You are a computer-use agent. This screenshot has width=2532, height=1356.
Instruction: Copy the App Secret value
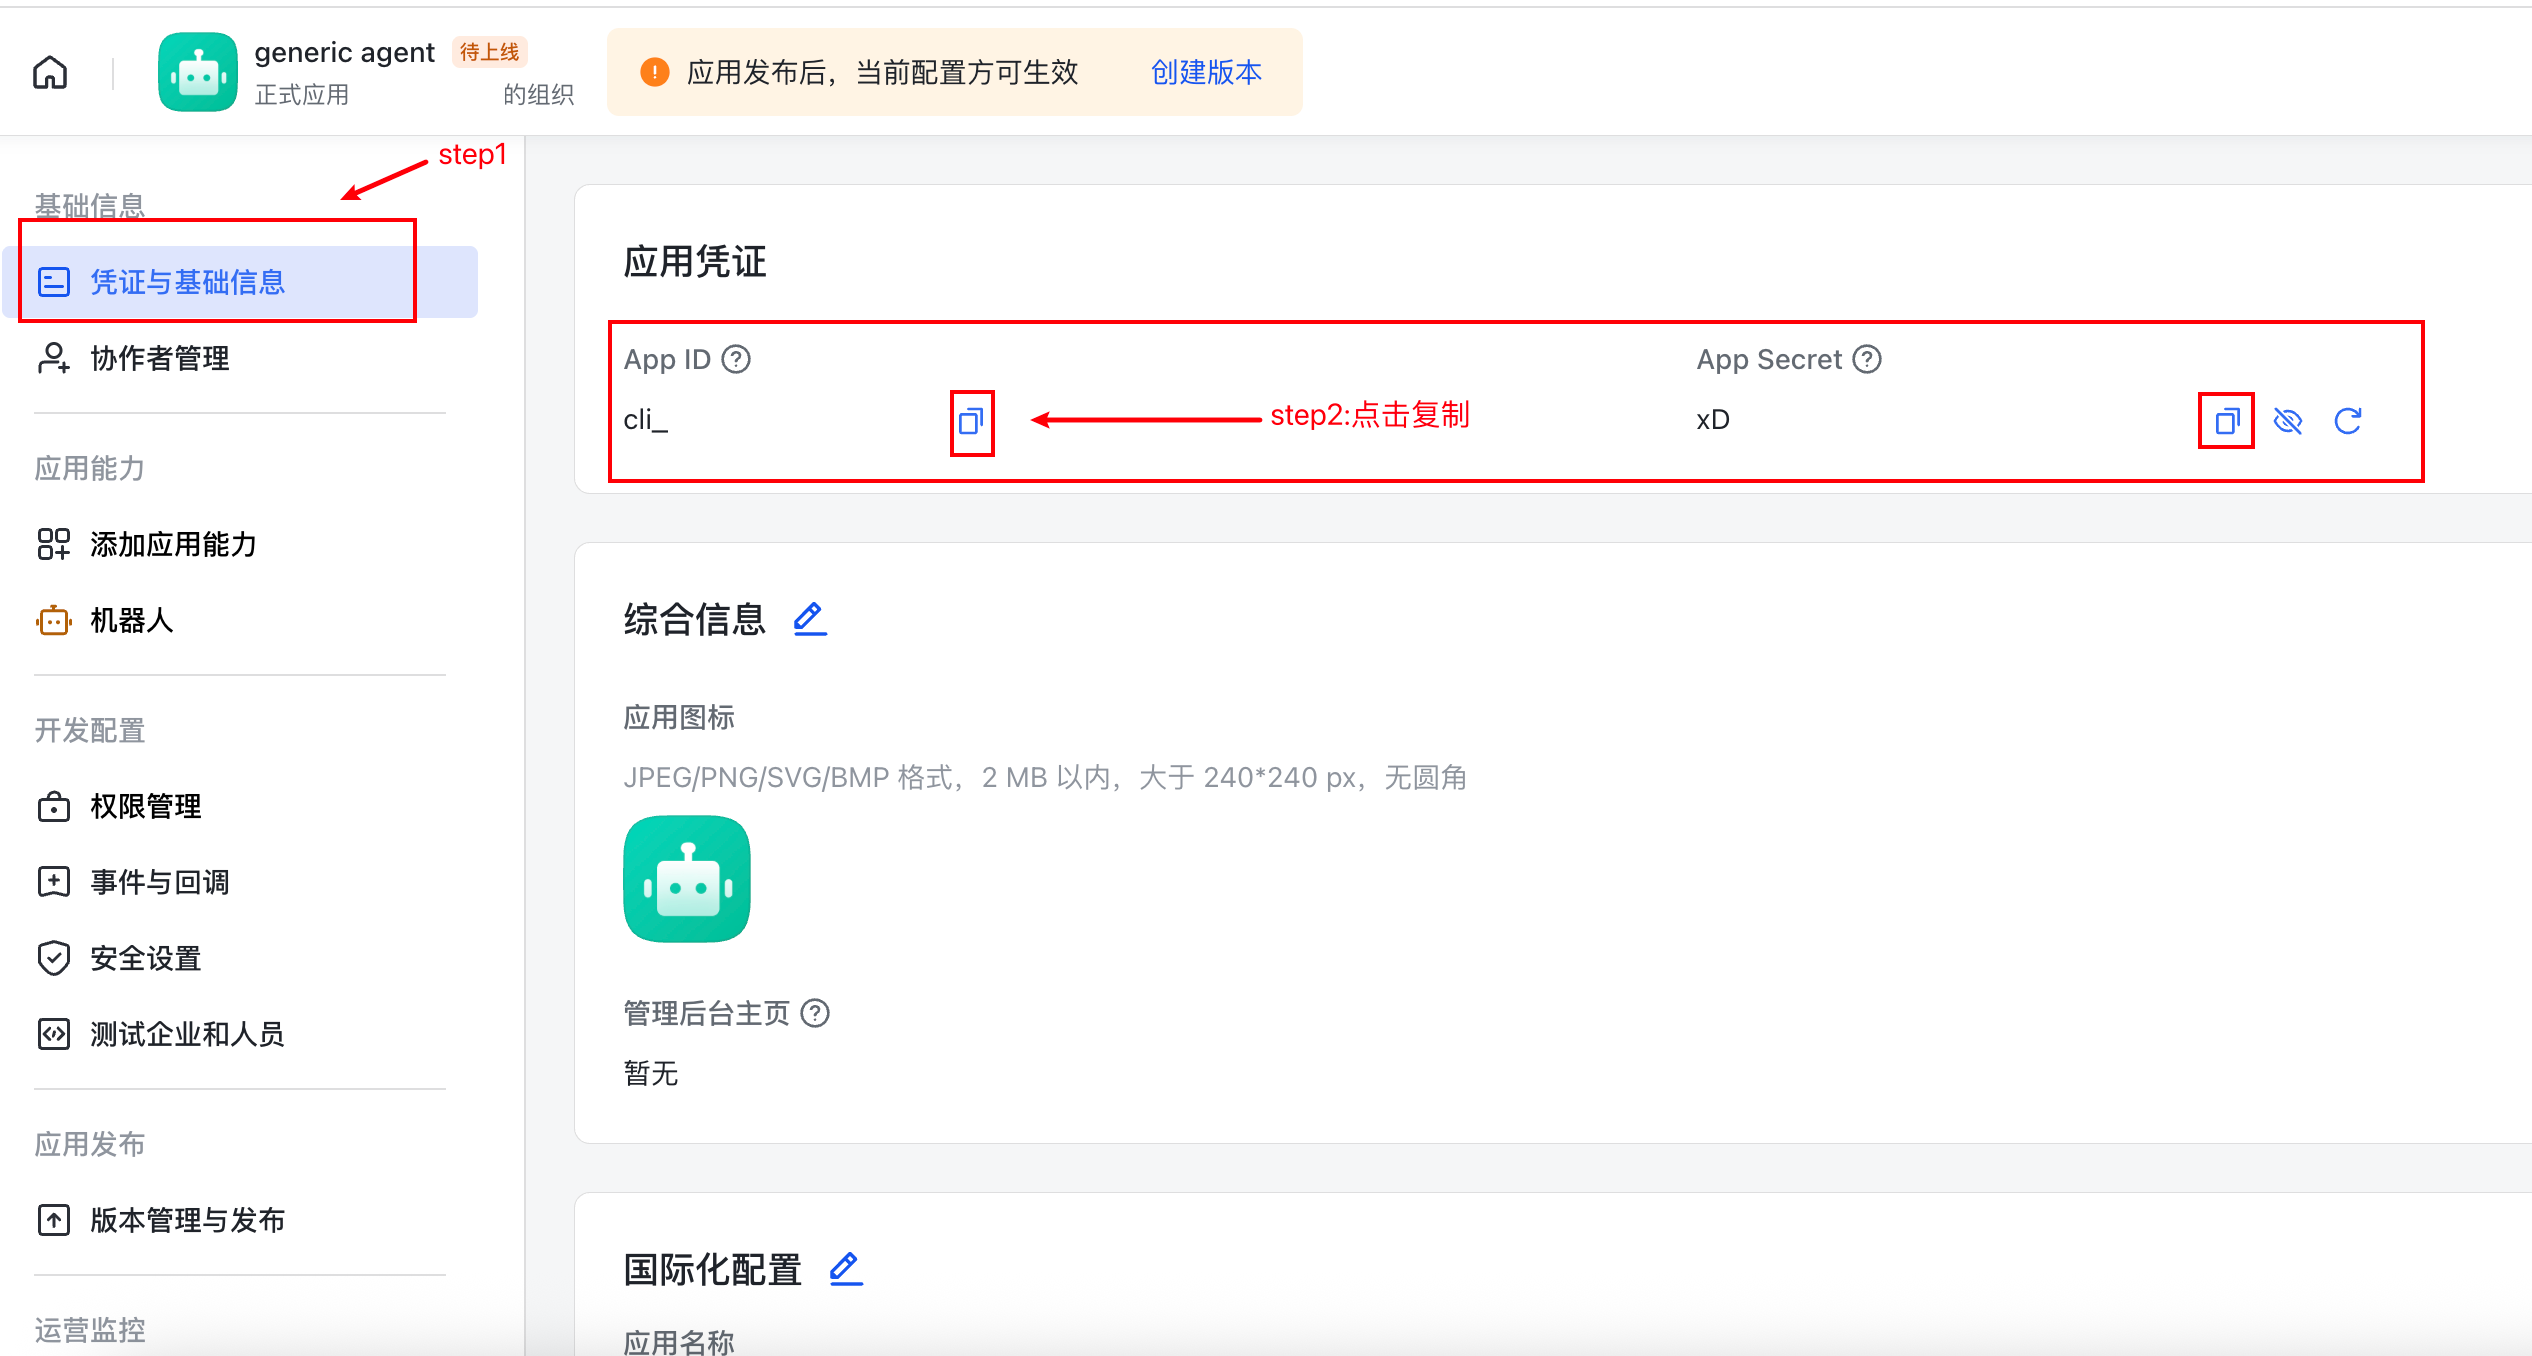tap(2226, 422)
